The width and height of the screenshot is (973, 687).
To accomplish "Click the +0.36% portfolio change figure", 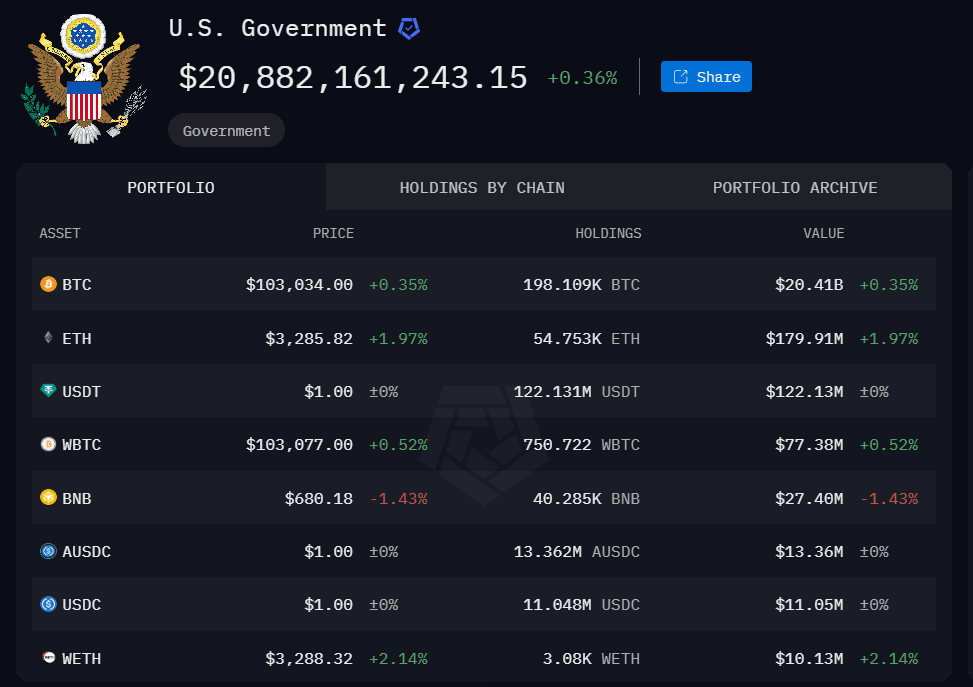I will click(583, 78).
